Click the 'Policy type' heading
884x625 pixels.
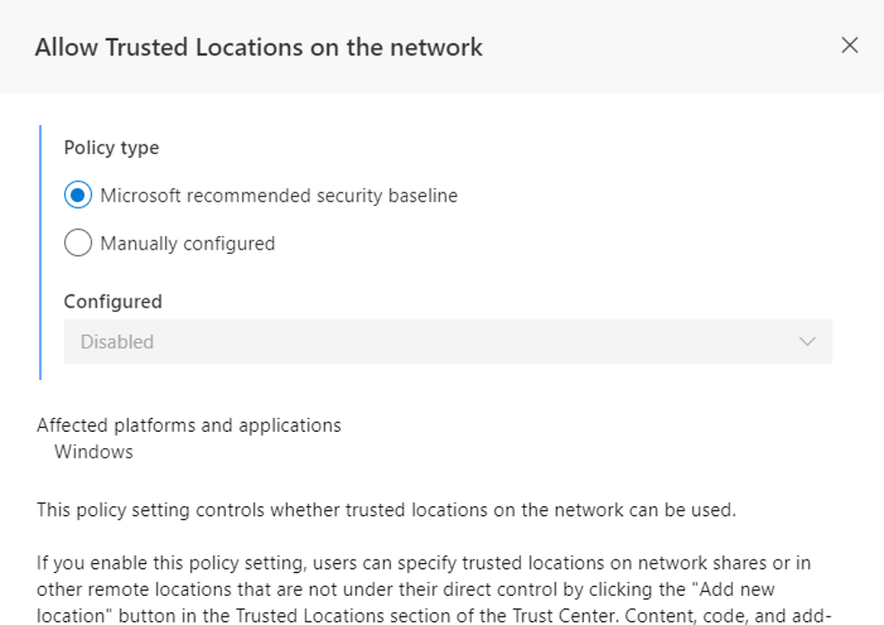point(112,148)
